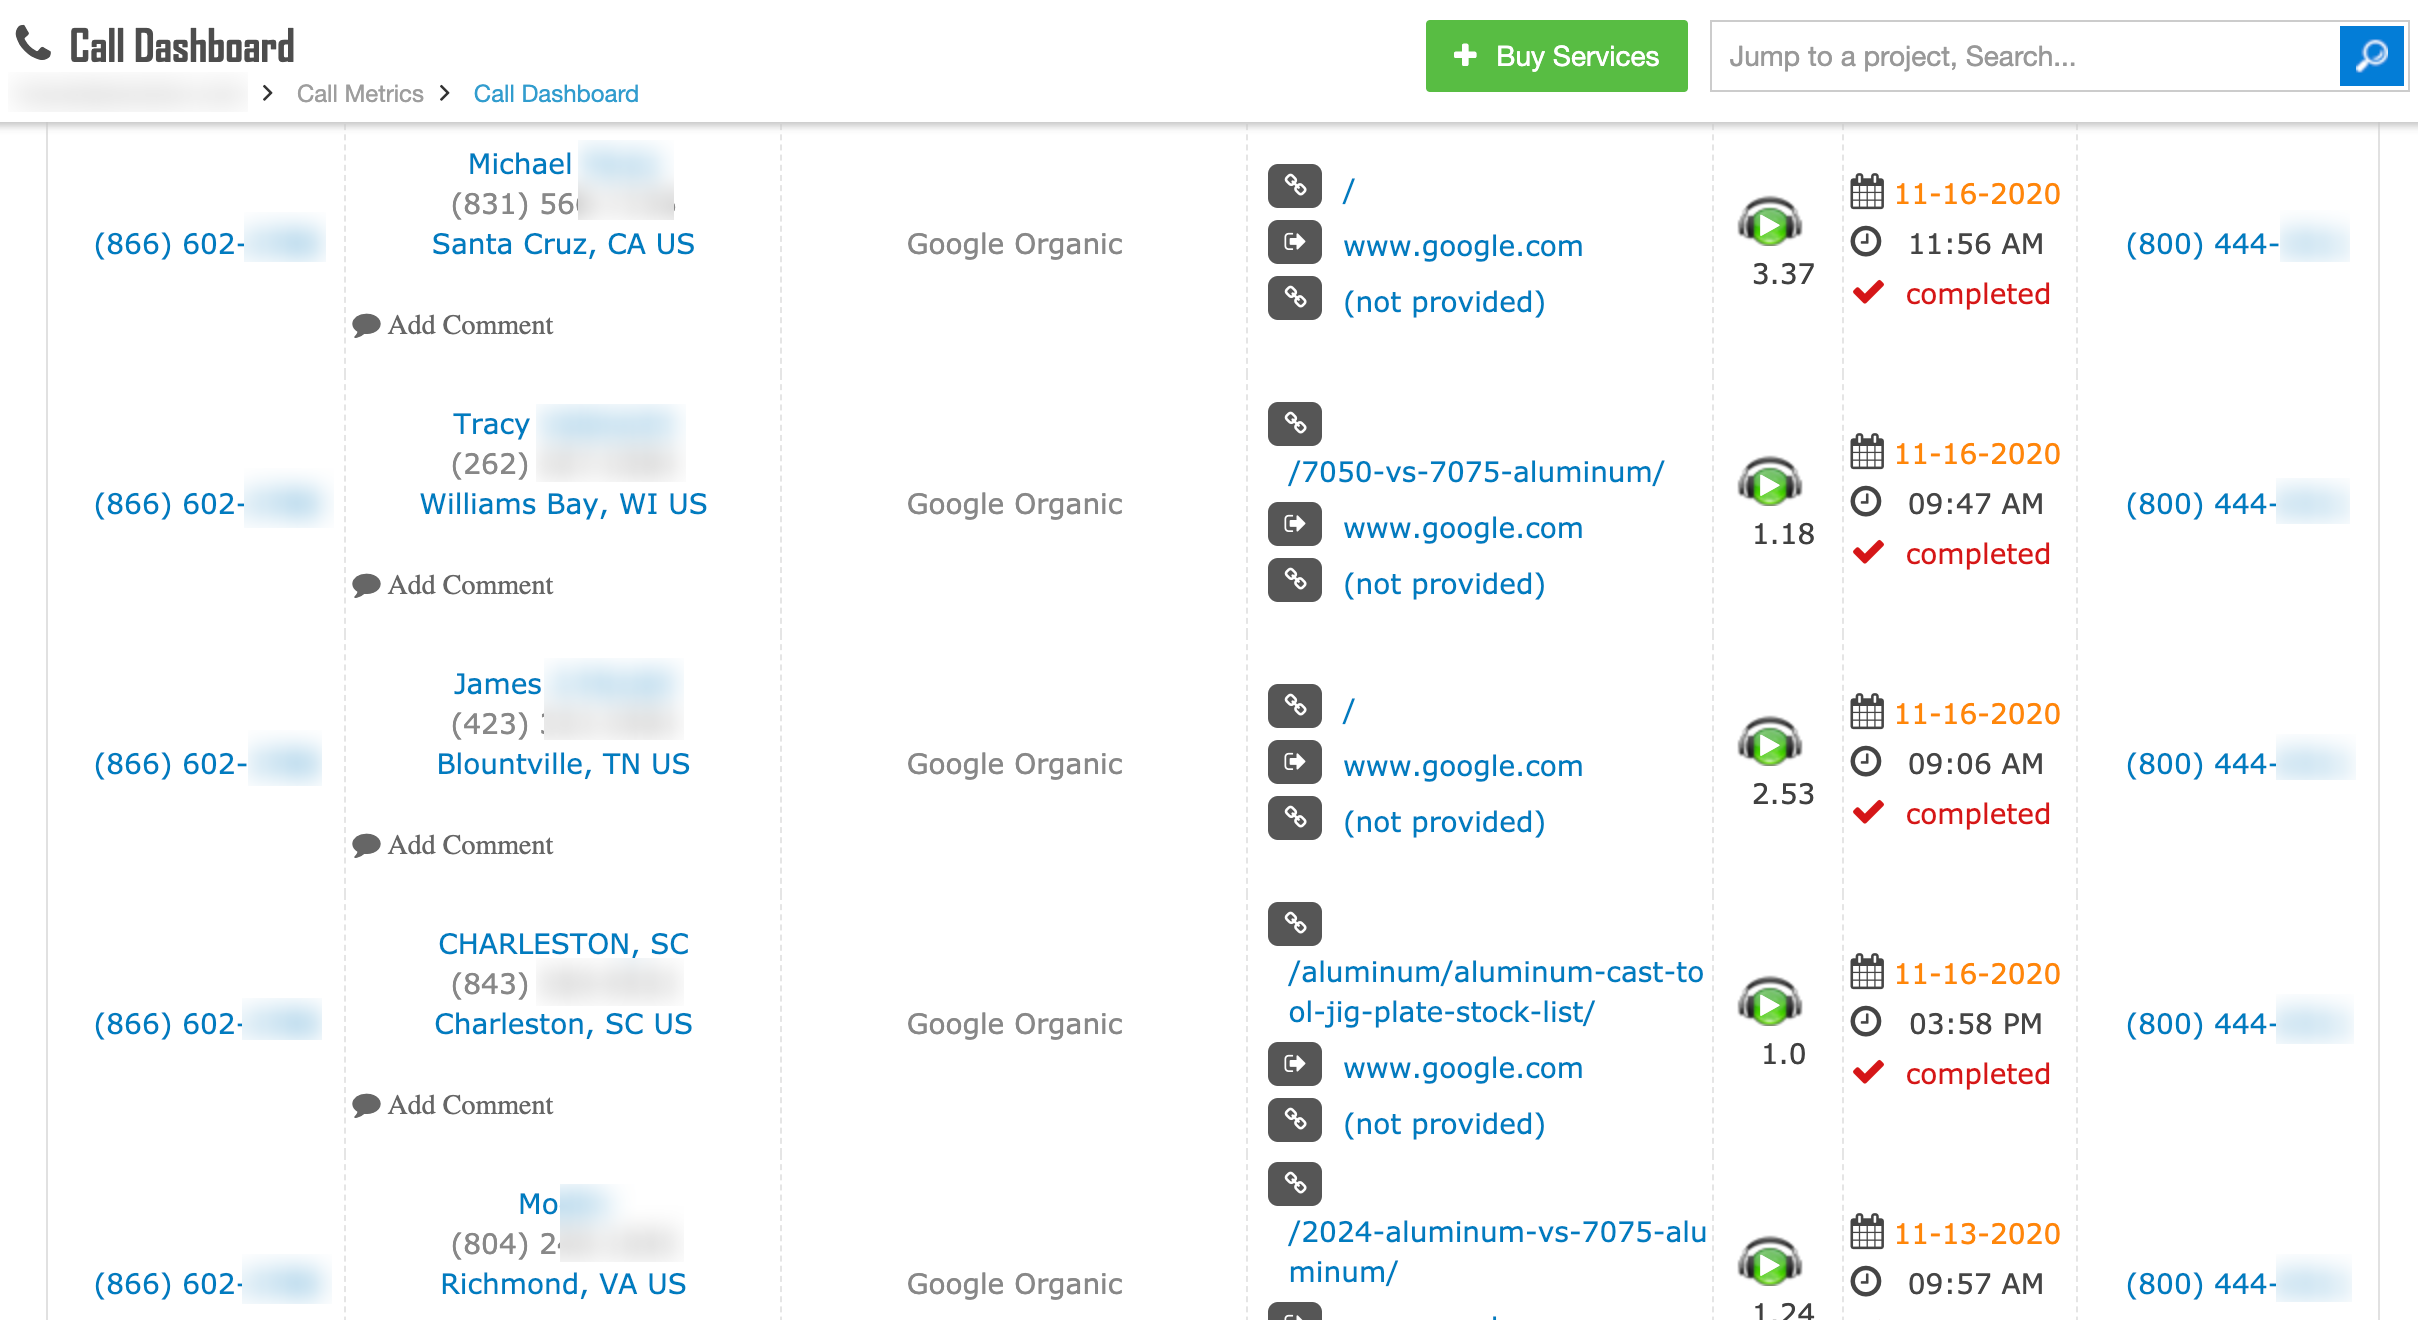This screenshot has width=2418, height=1320.
Task: Open caller James's name link
Action: coord(497,684)
